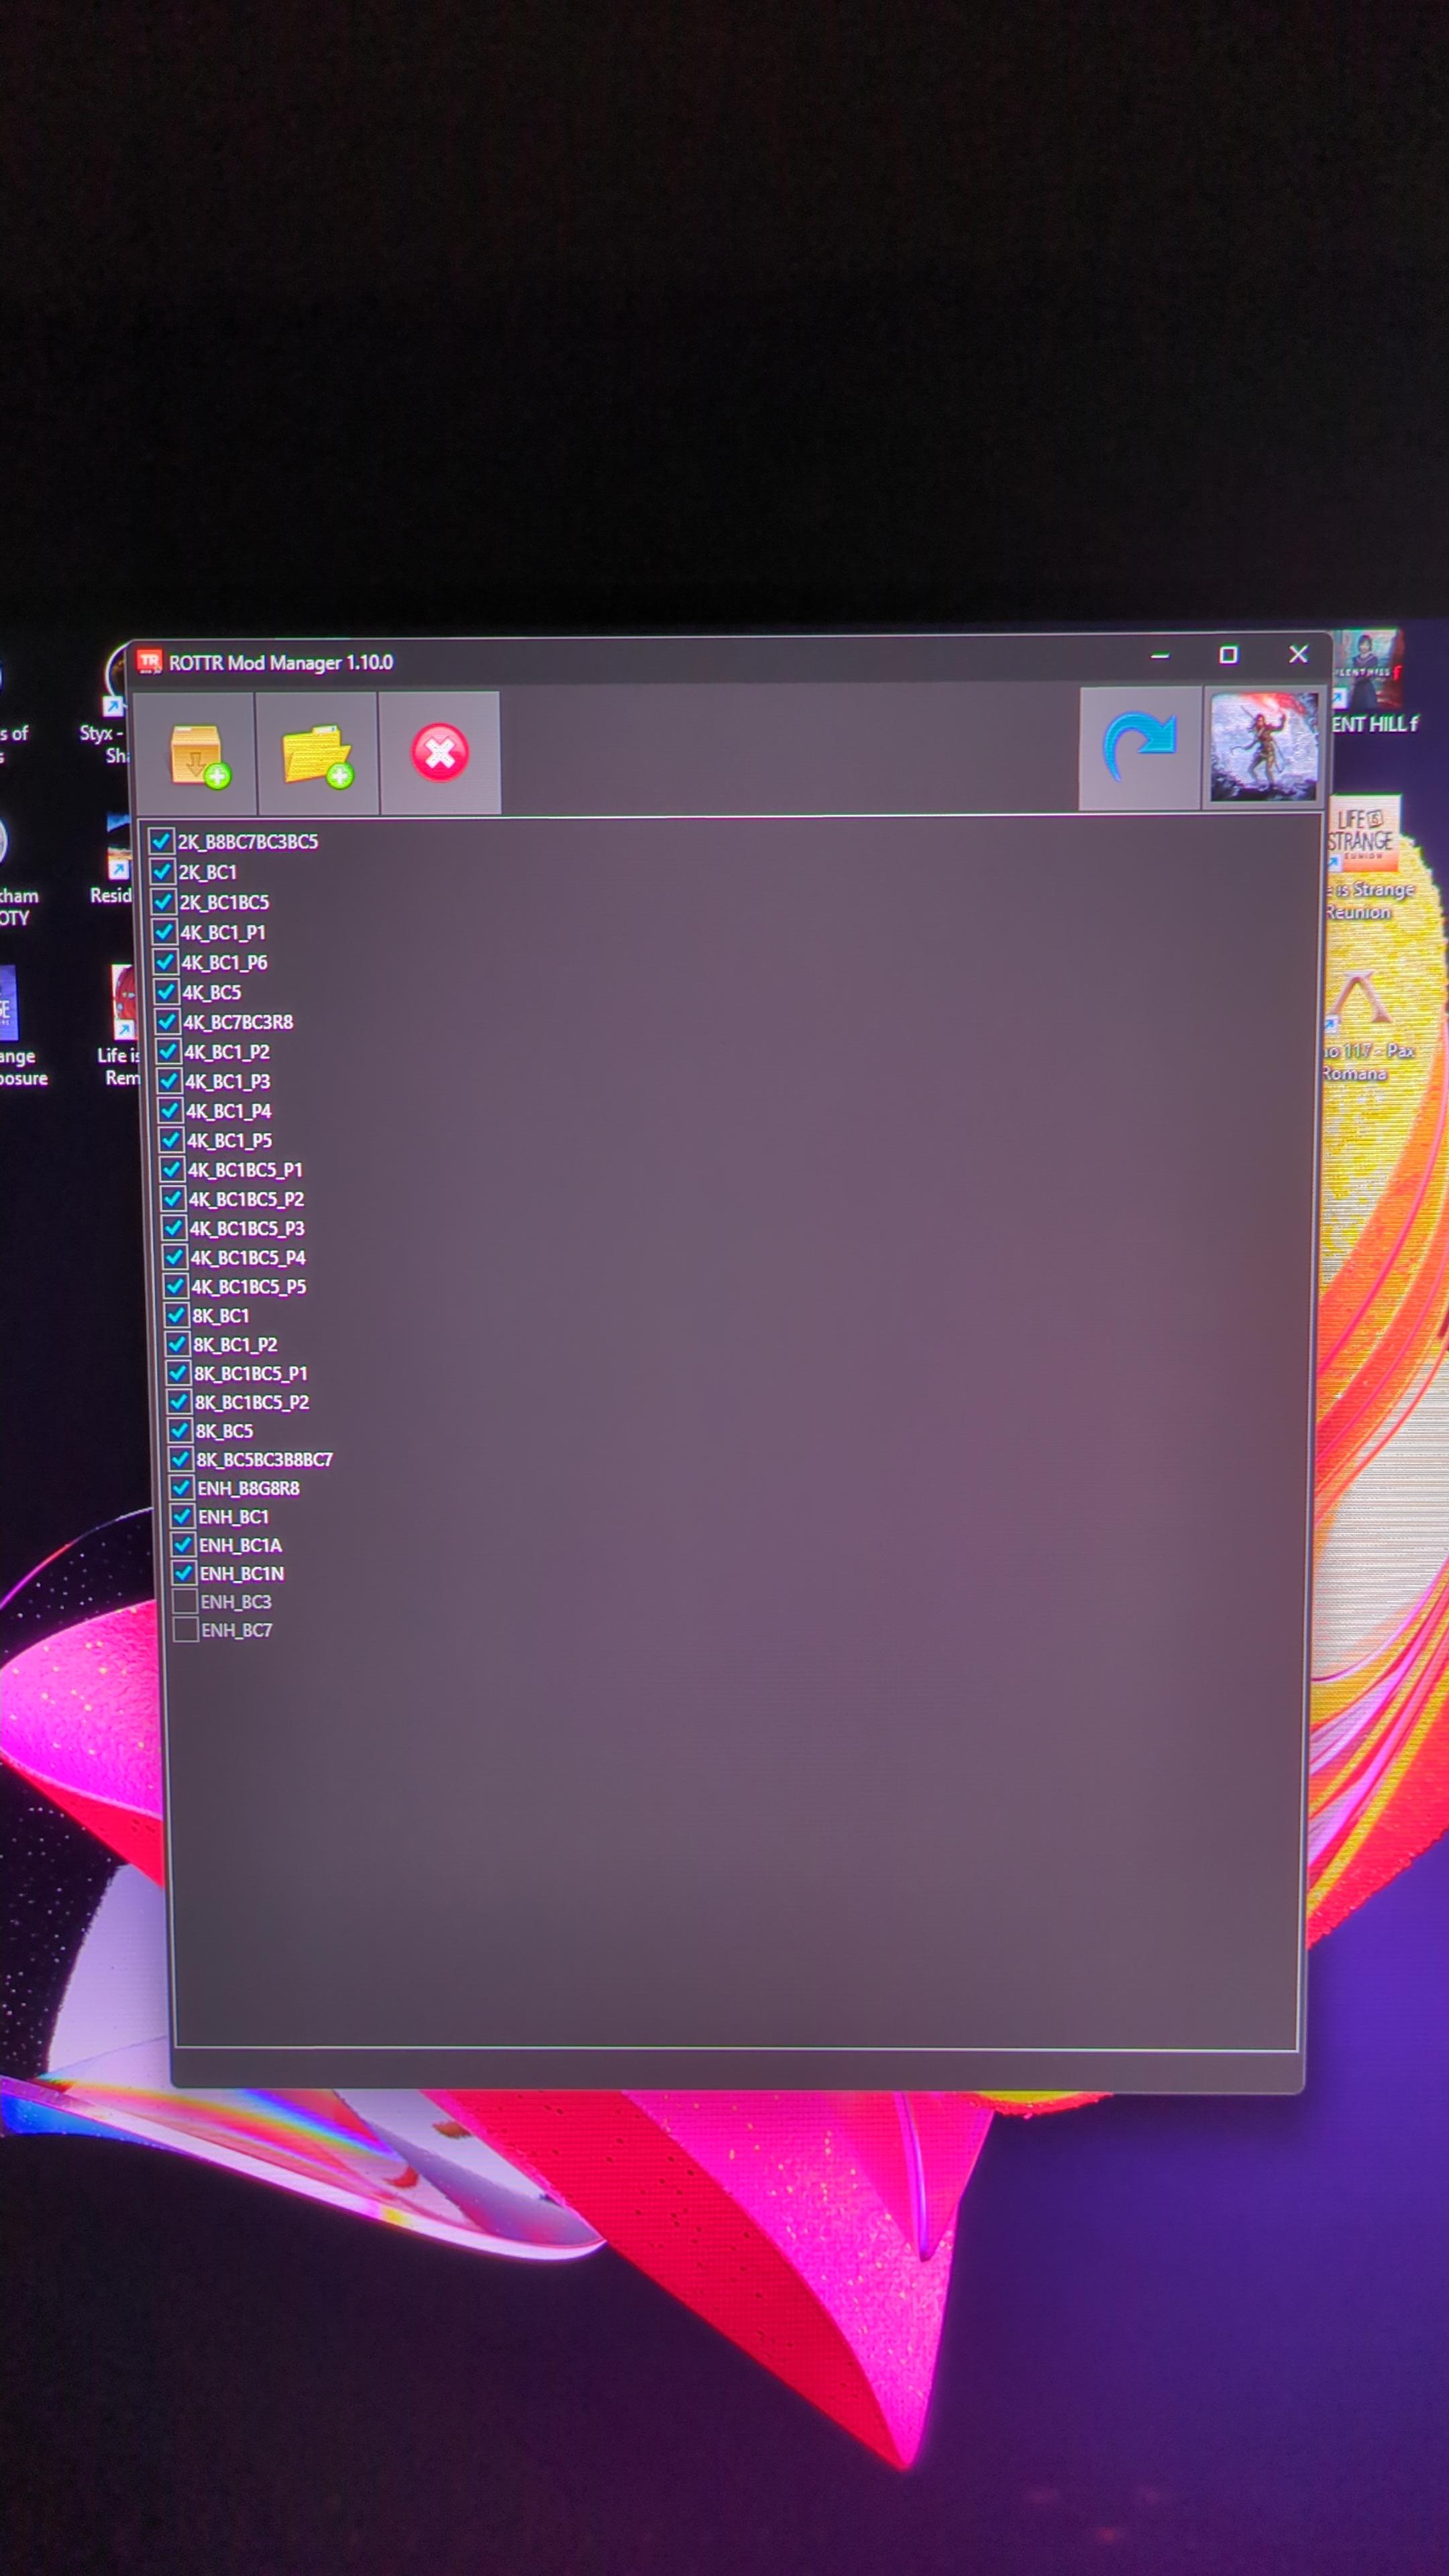Image resolution: width=1449 pixels, height=2576 pixels.
Task: Select the ENH_B8G8R8 mod name
Action: click(x=249, y=1488)
